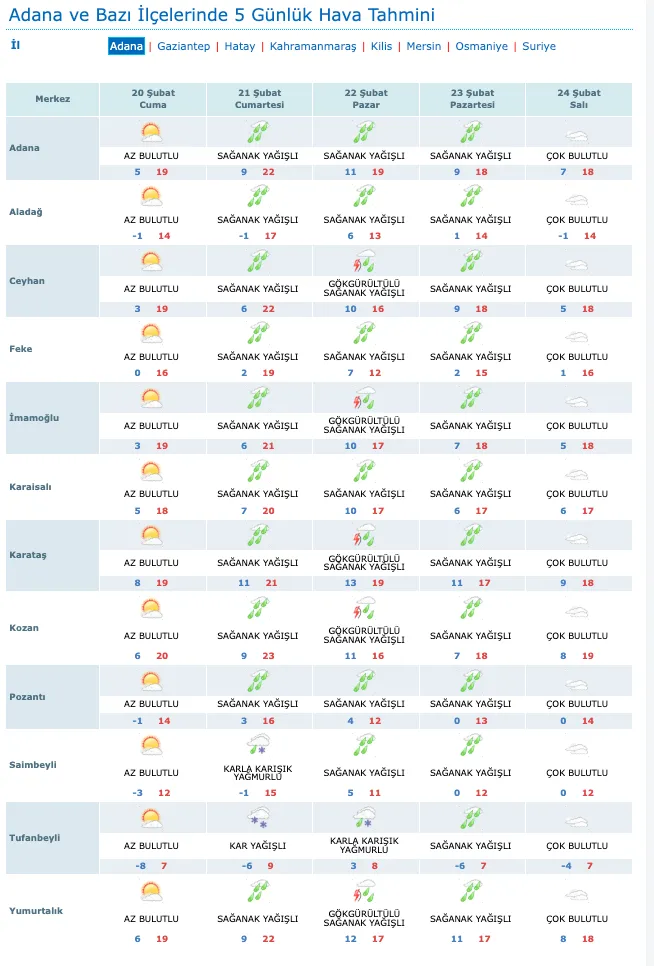Click Tufanbeyli's snow icon for 21 Şubat

click(x=258, y=817)
